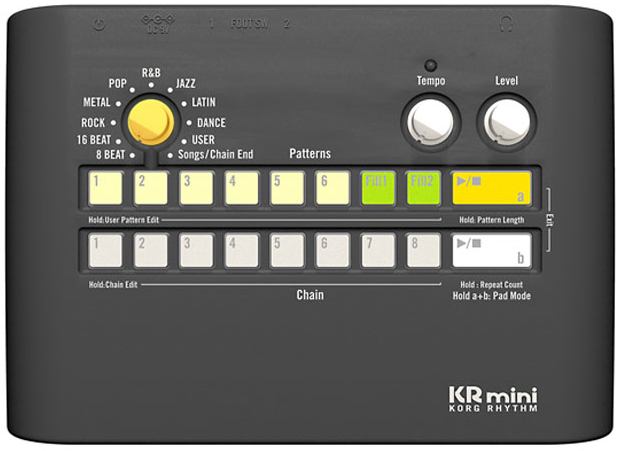
Task: Click the tempo LED indicator above Tempo
Action: pyautogui.click(x=431, y=65)
